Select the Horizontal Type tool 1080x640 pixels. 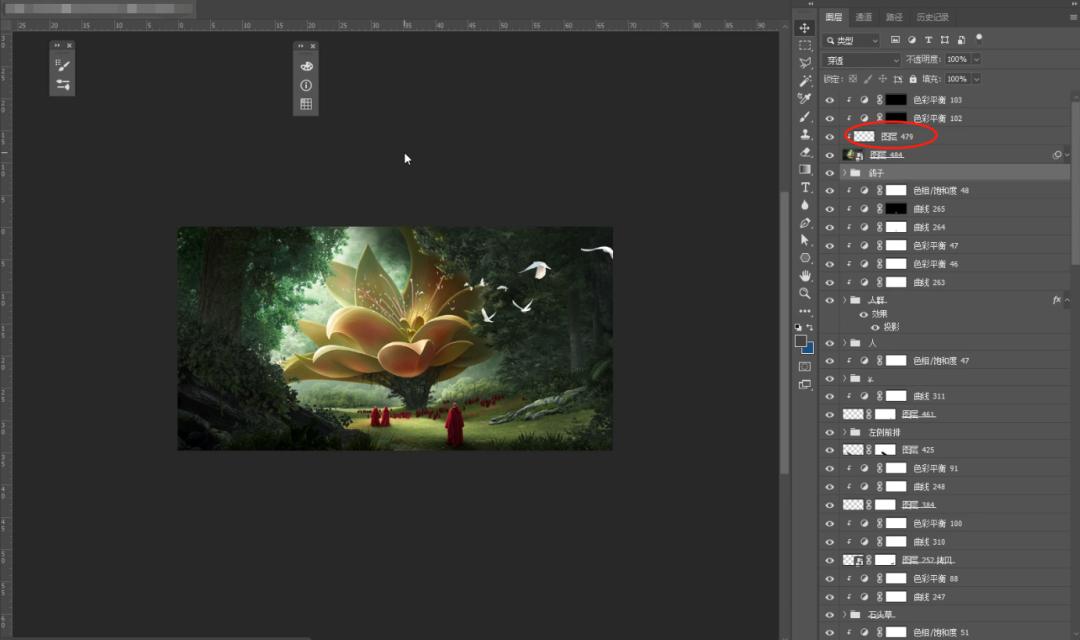[x=805, y=187]
